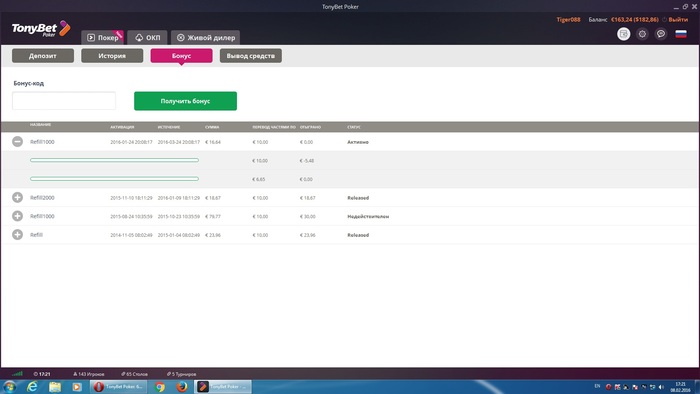Image resolution: width=700 pixels, height=394 pixels.
Task: Open the Живой дилер tab
Action: point(206,37)
